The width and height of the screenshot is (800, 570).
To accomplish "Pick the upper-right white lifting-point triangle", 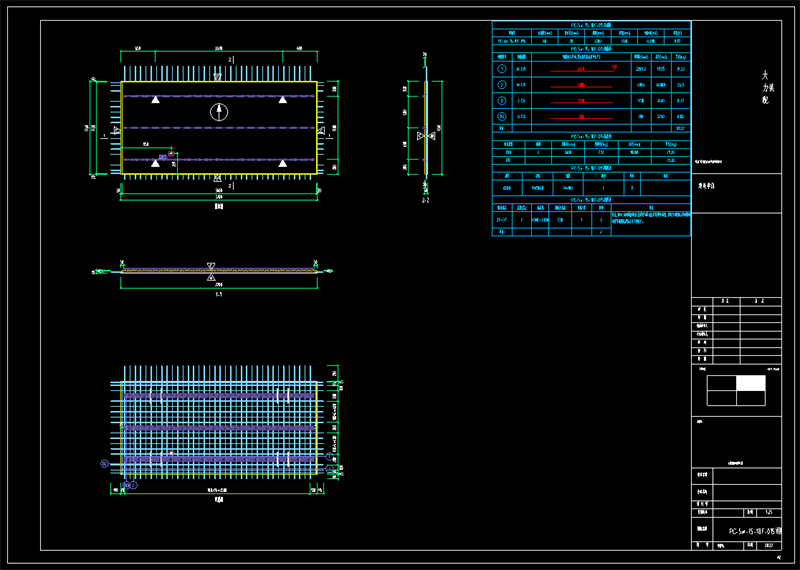I will coord(282,100).
